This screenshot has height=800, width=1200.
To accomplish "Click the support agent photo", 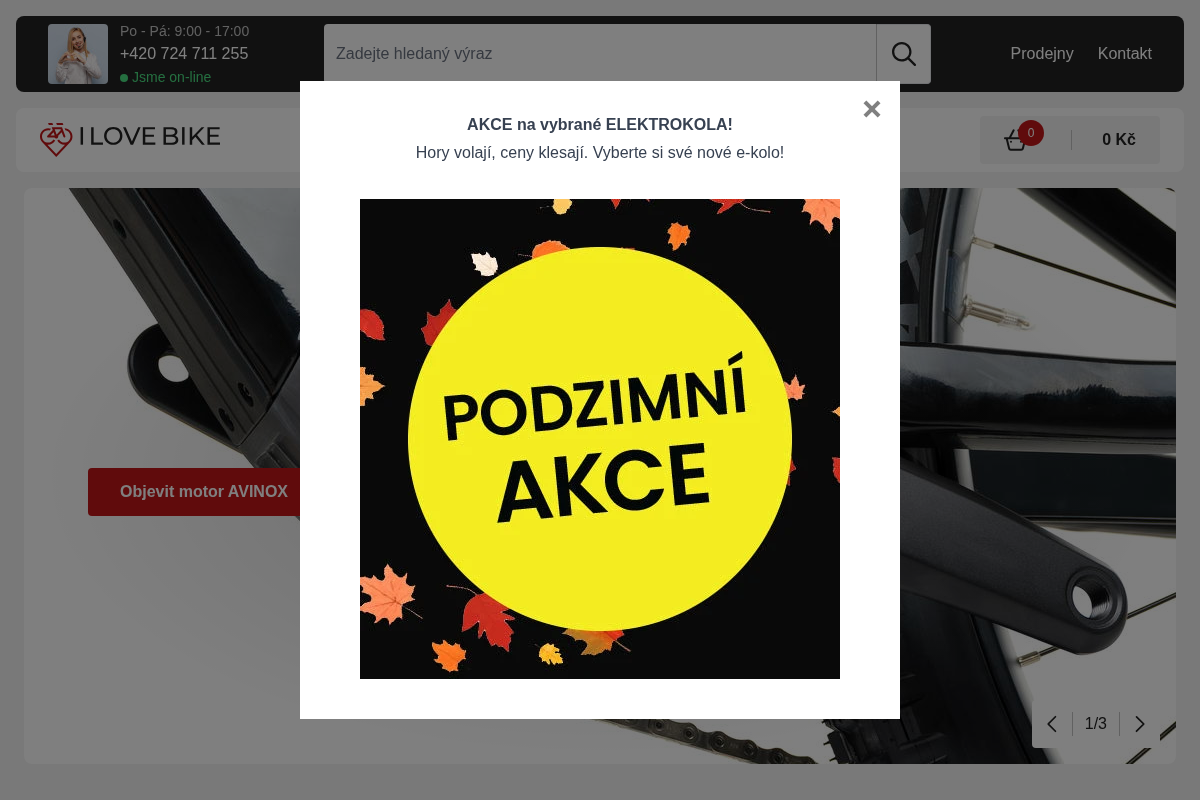I will [x=78, y=54].
